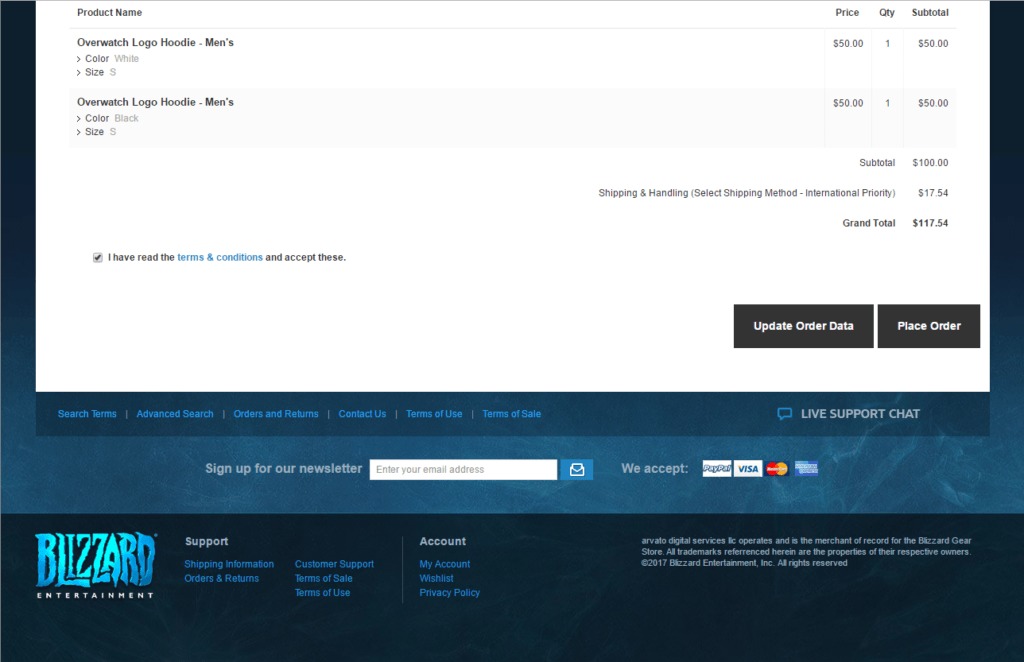Open the Search Terms footer link
This screenshot has height=662, width=1024.
[x=87, y=414]
